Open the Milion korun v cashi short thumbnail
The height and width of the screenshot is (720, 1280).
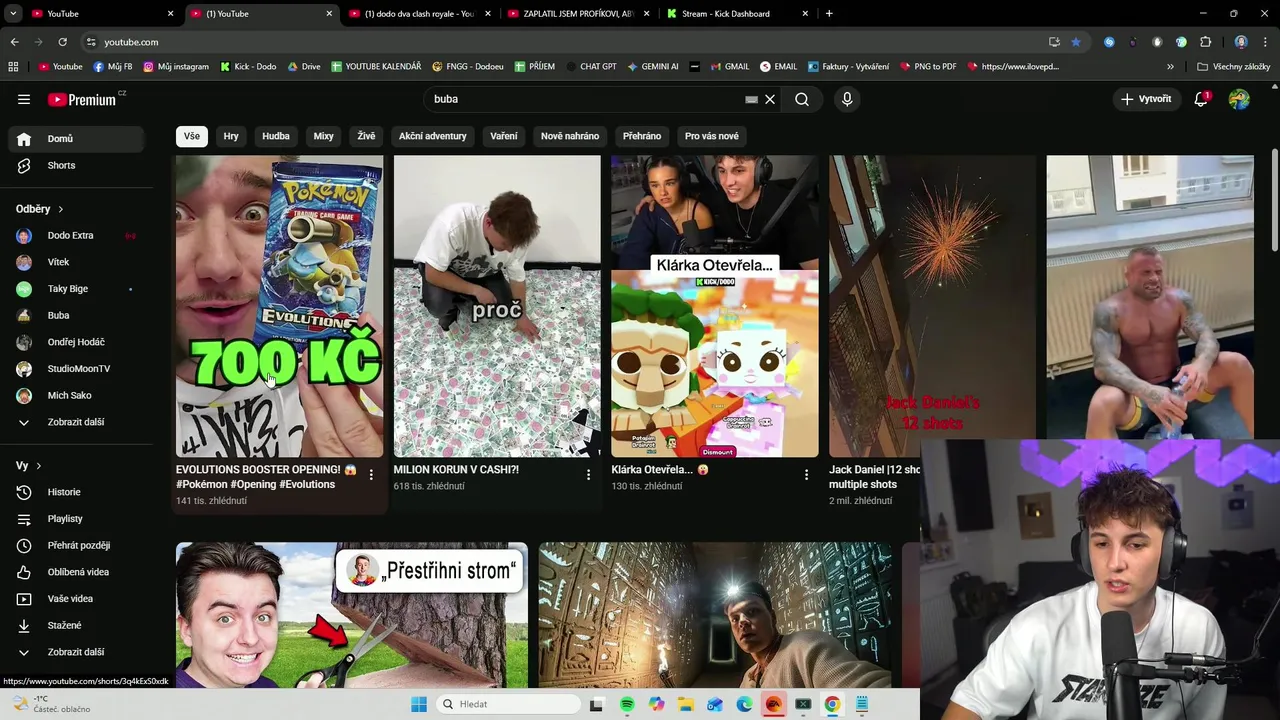coord(497,306)
